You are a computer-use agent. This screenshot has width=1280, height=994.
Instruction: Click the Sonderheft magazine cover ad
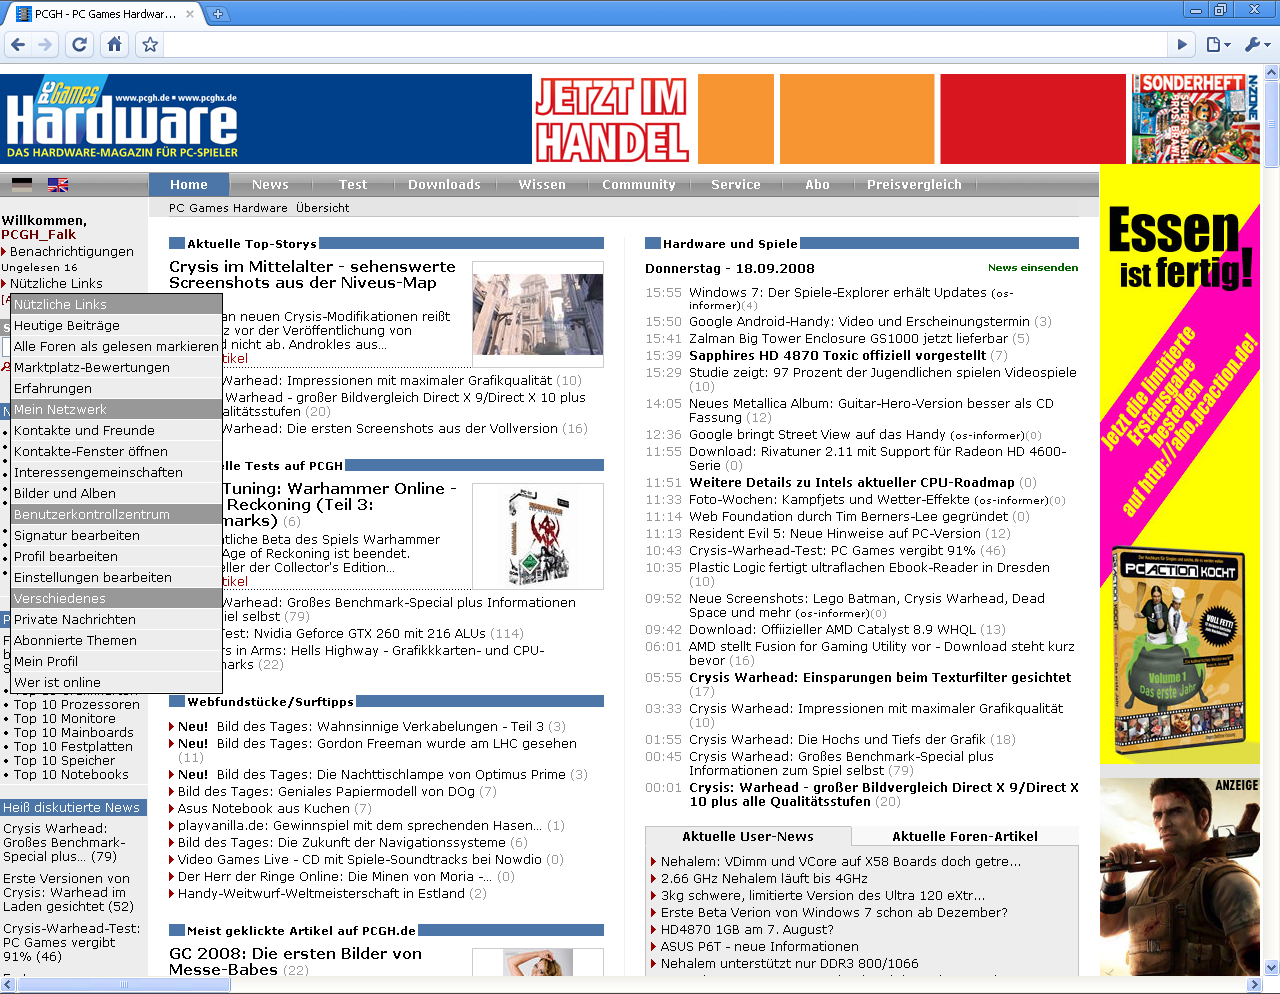tap(1195, 118)
